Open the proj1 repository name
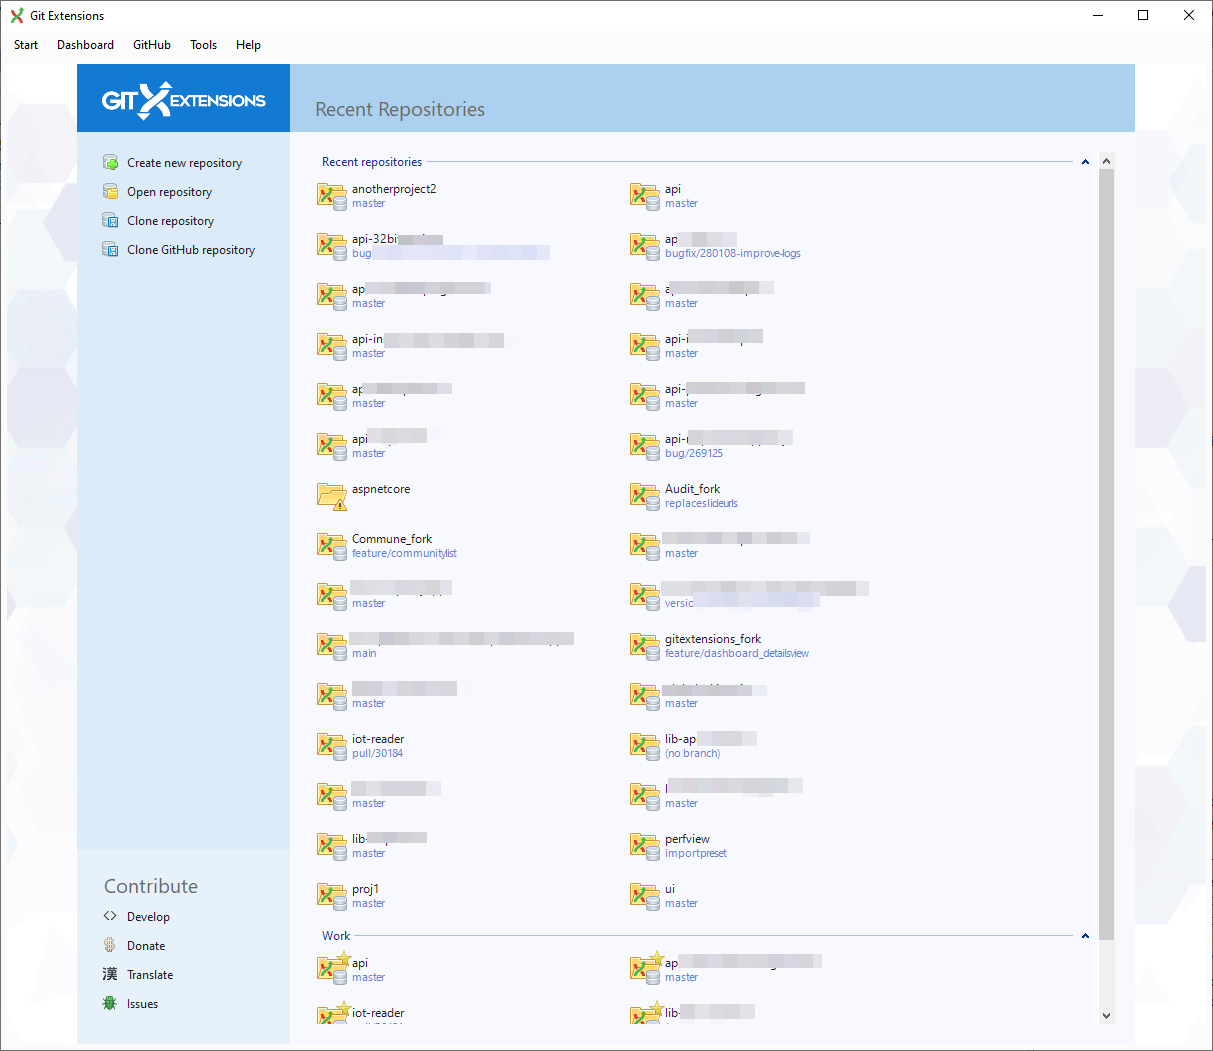Viewport: 1213px width, 1051px height. [365, 889]
